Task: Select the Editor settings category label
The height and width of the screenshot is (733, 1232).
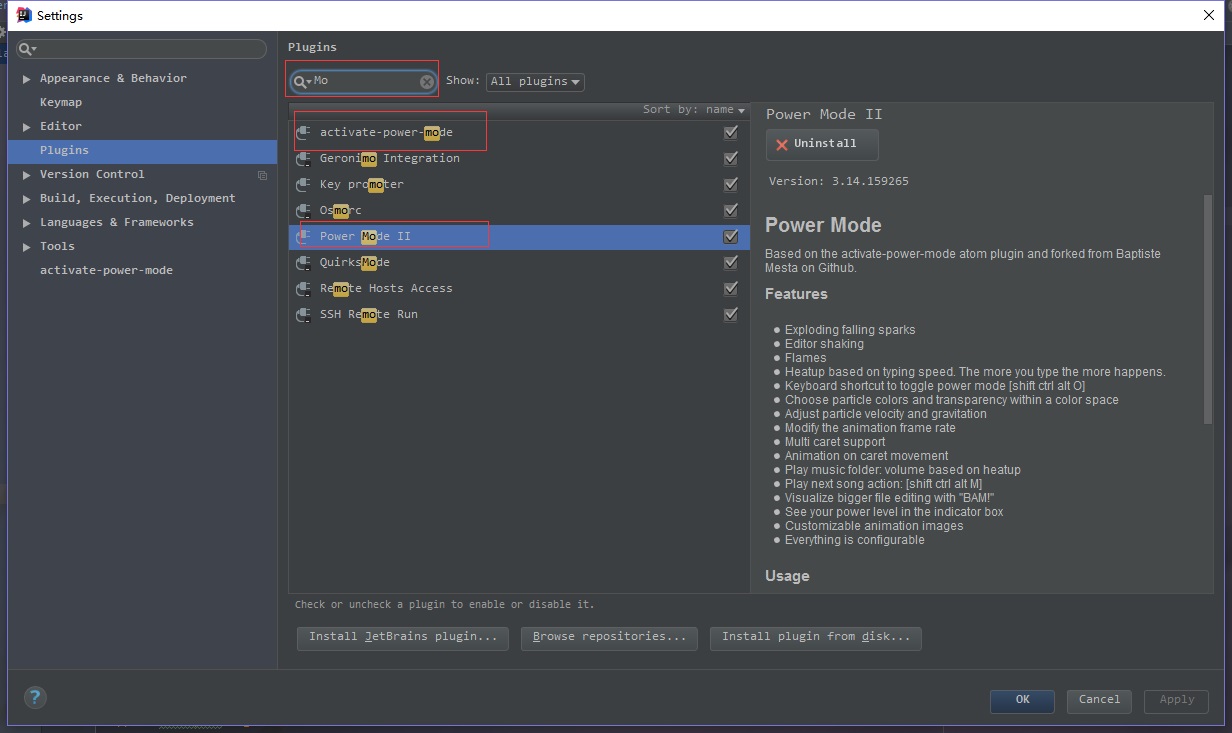Action: [61, 126]
